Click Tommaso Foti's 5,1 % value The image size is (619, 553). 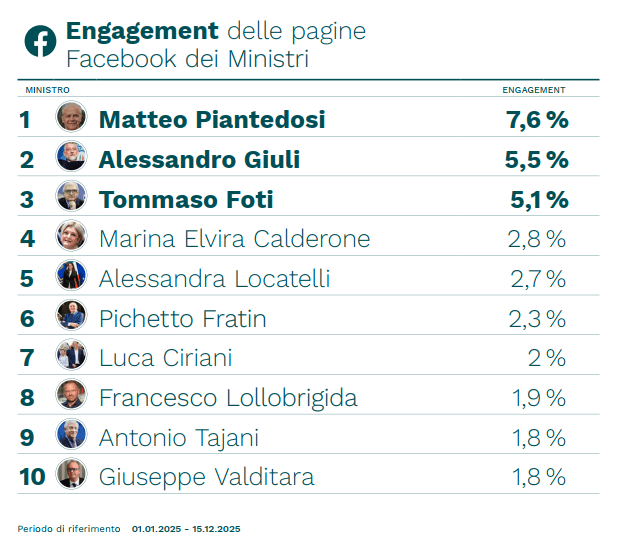point(539,199)
